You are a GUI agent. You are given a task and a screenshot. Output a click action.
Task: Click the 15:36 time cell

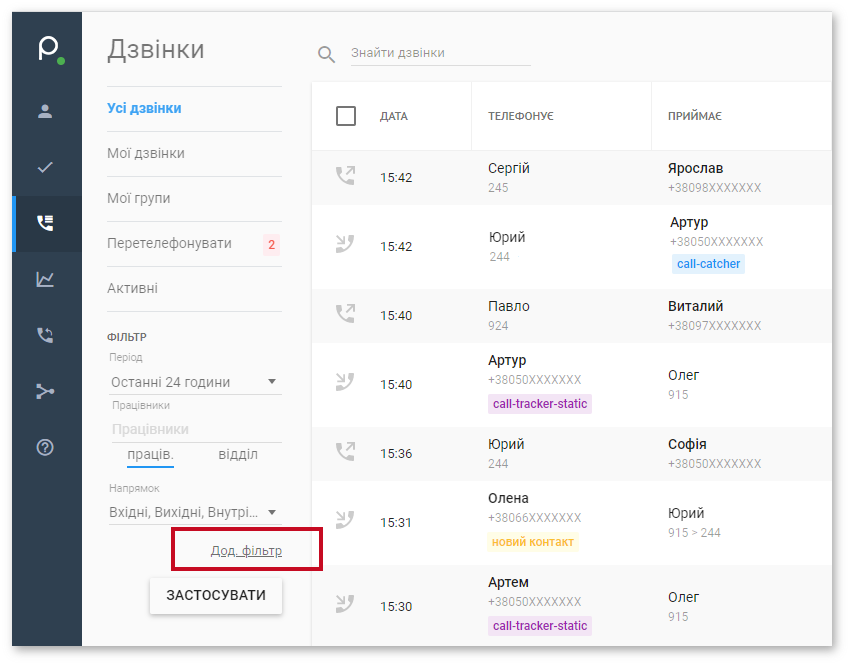(396, 454)
